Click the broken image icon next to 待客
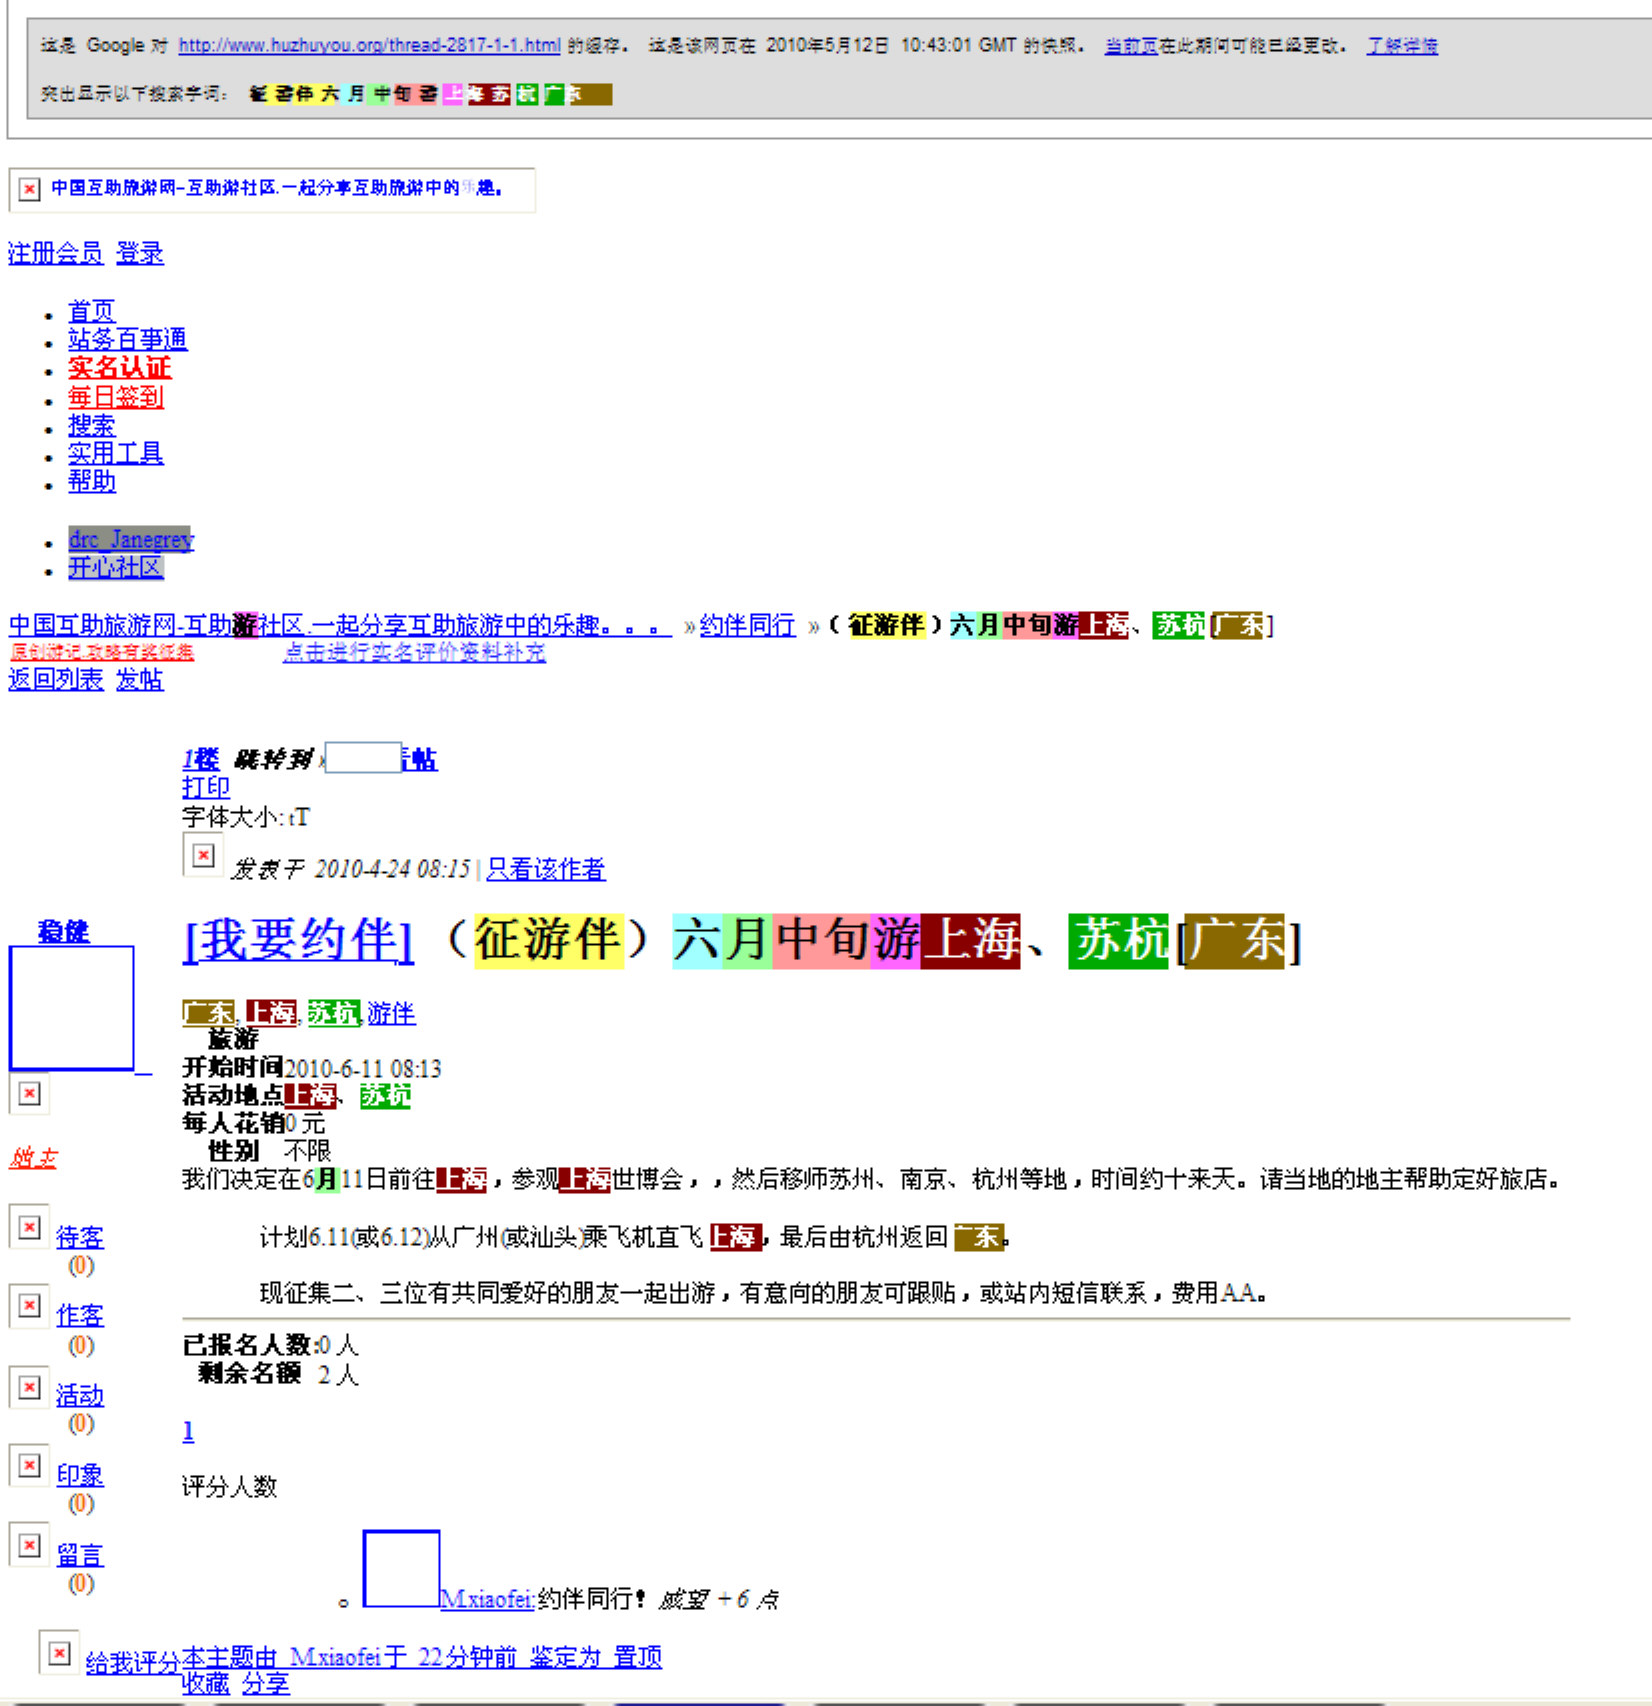This screenshot has height=1706, width=1652. (x=30, y=1227)
